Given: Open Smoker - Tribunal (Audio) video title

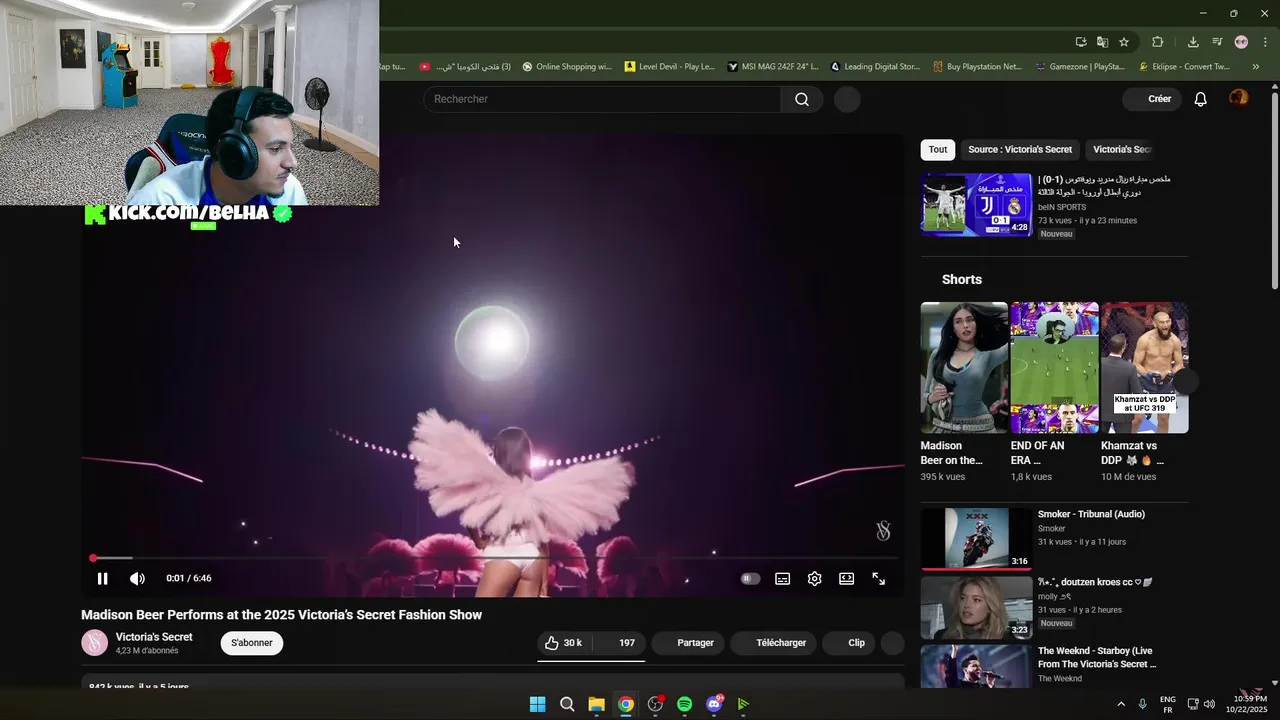Looking at the screenshot, I should tap(1091, 514).
